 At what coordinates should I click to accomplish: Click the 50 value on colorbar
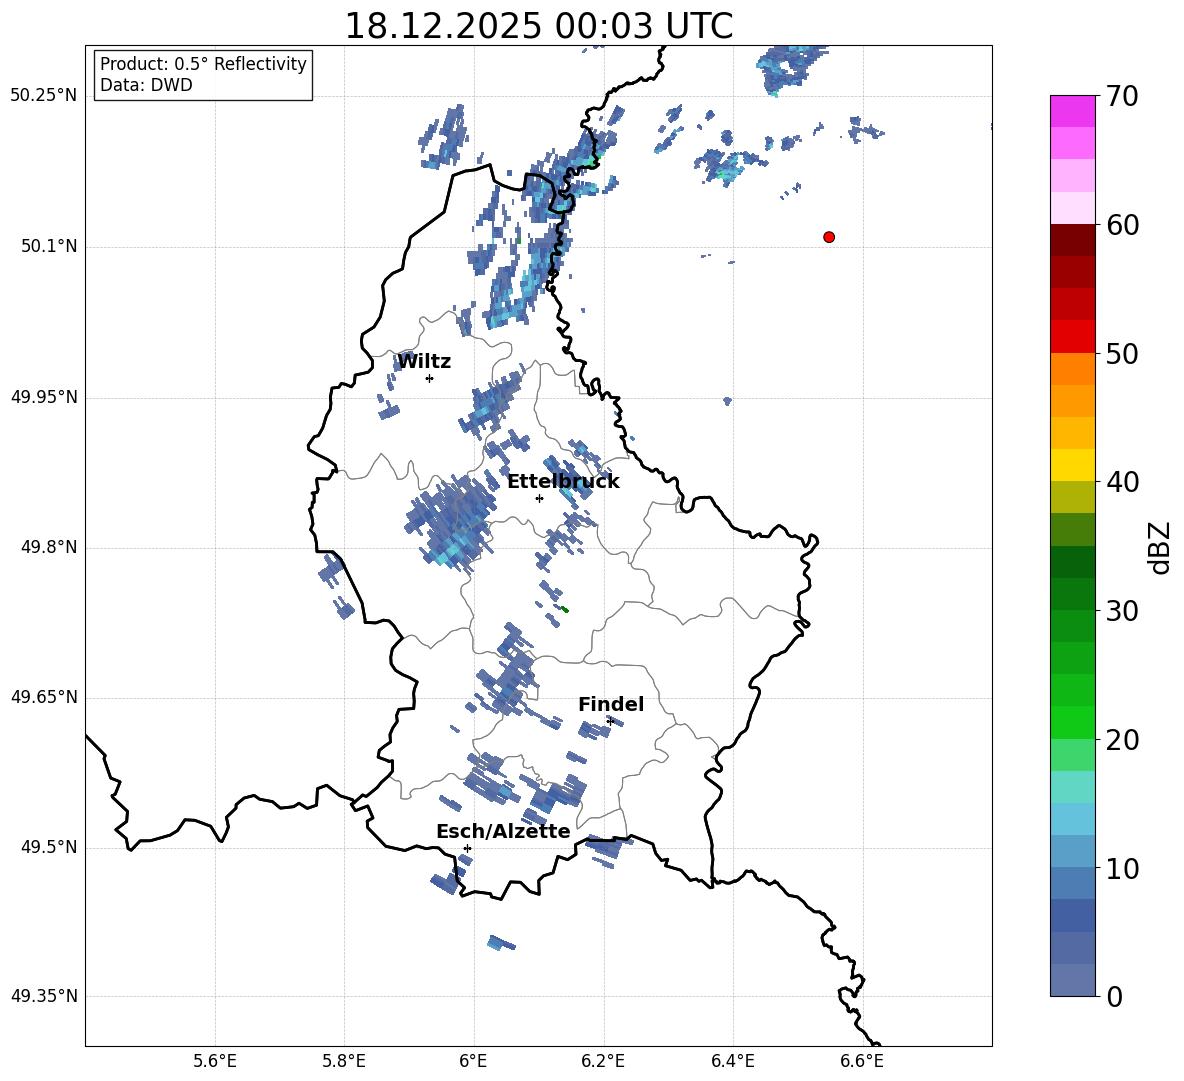tap(1122, 354)
